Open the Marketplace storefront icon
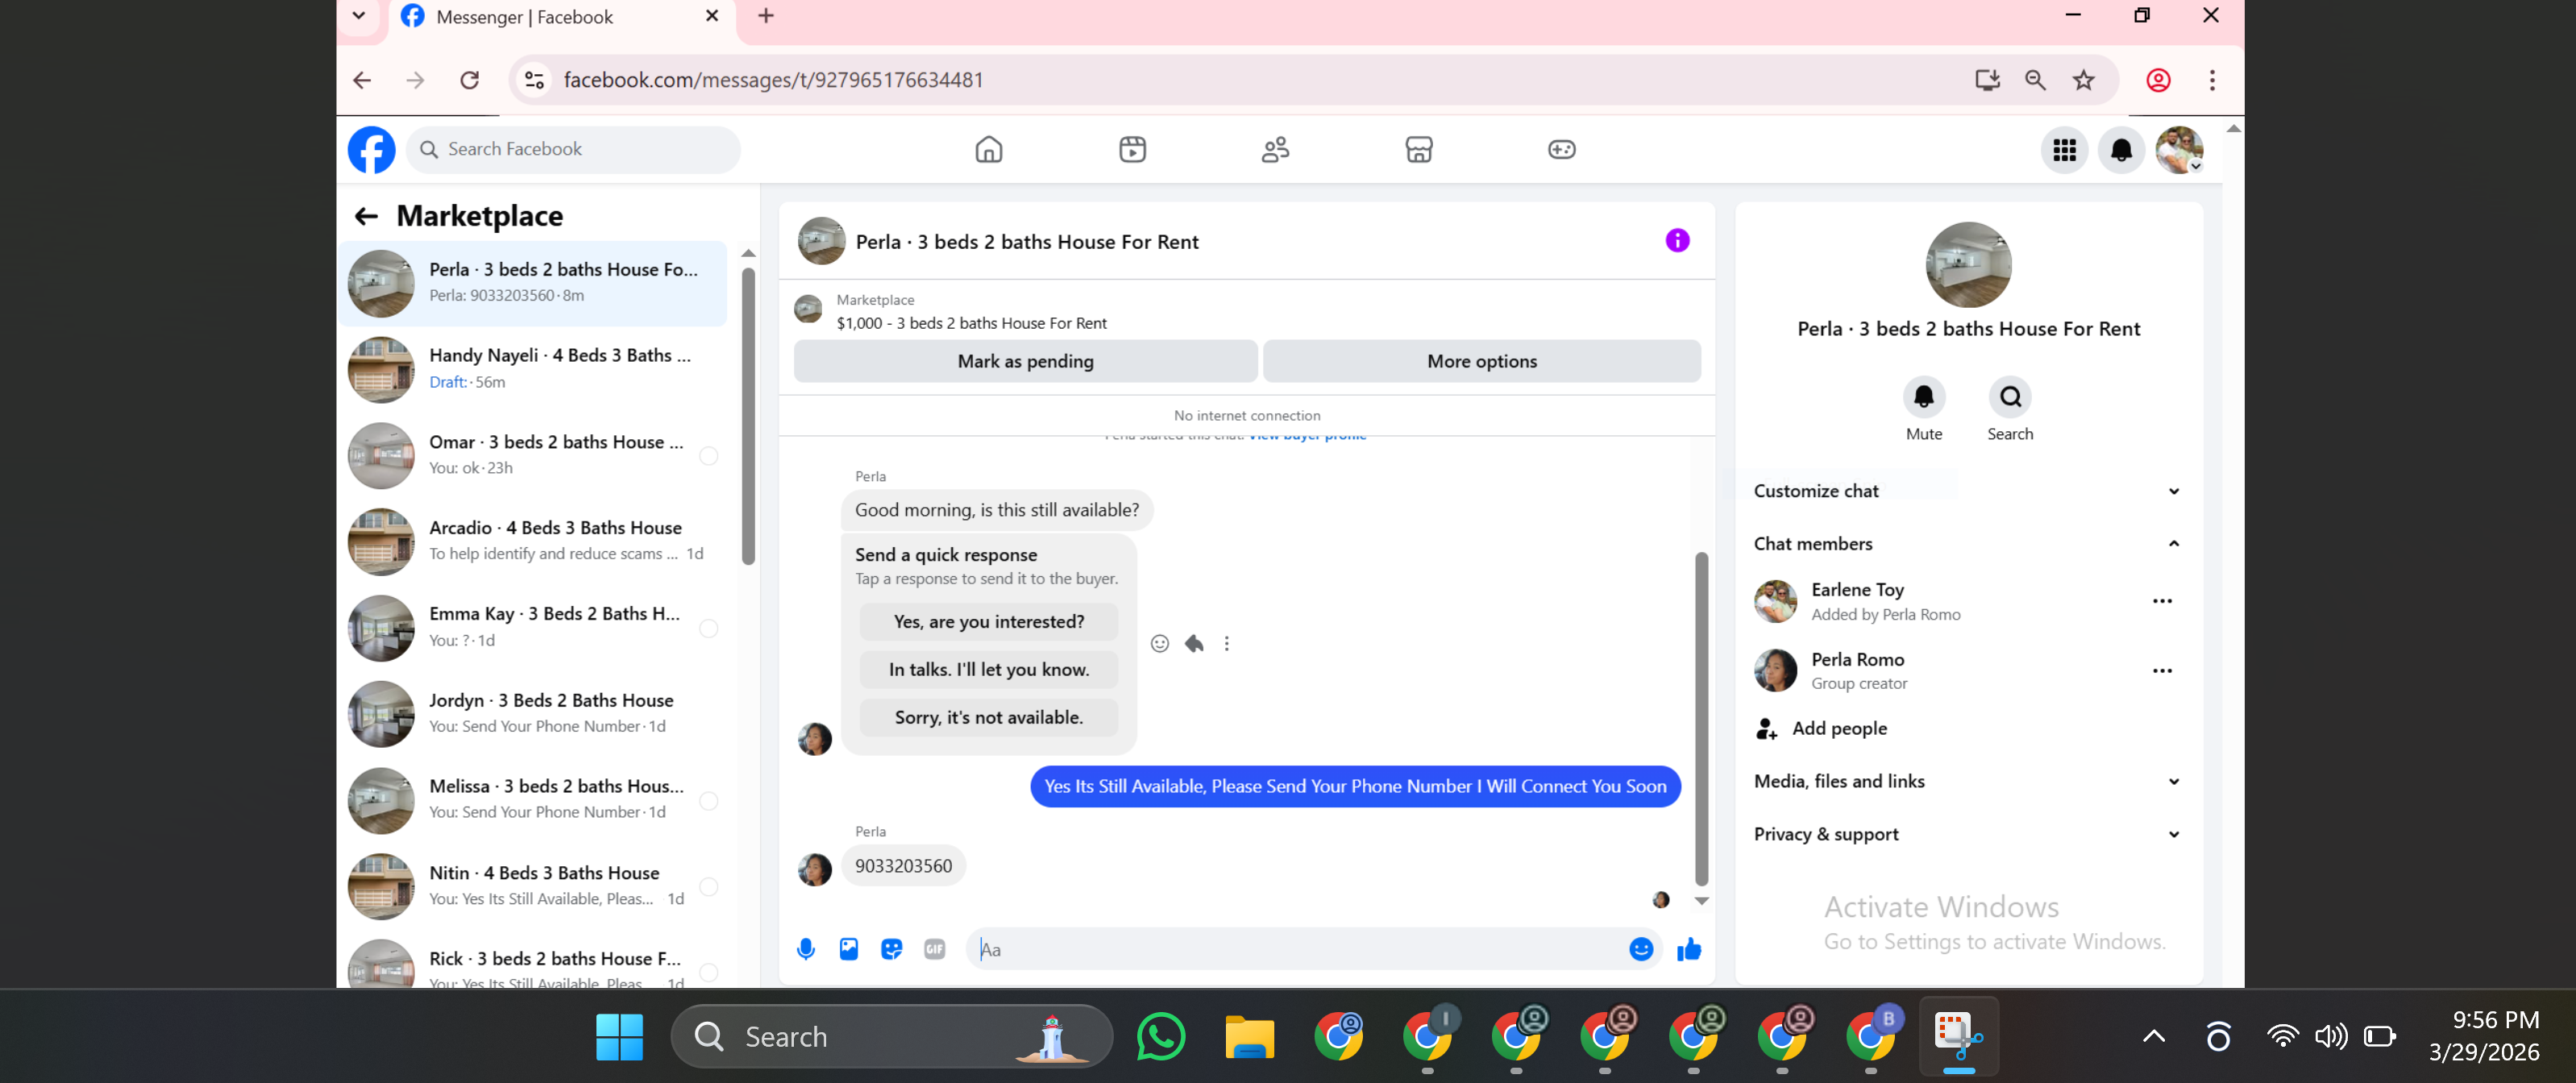Image resolution: width=2576 pixels, height=1083 pixels. click(x=1418, y=150)
